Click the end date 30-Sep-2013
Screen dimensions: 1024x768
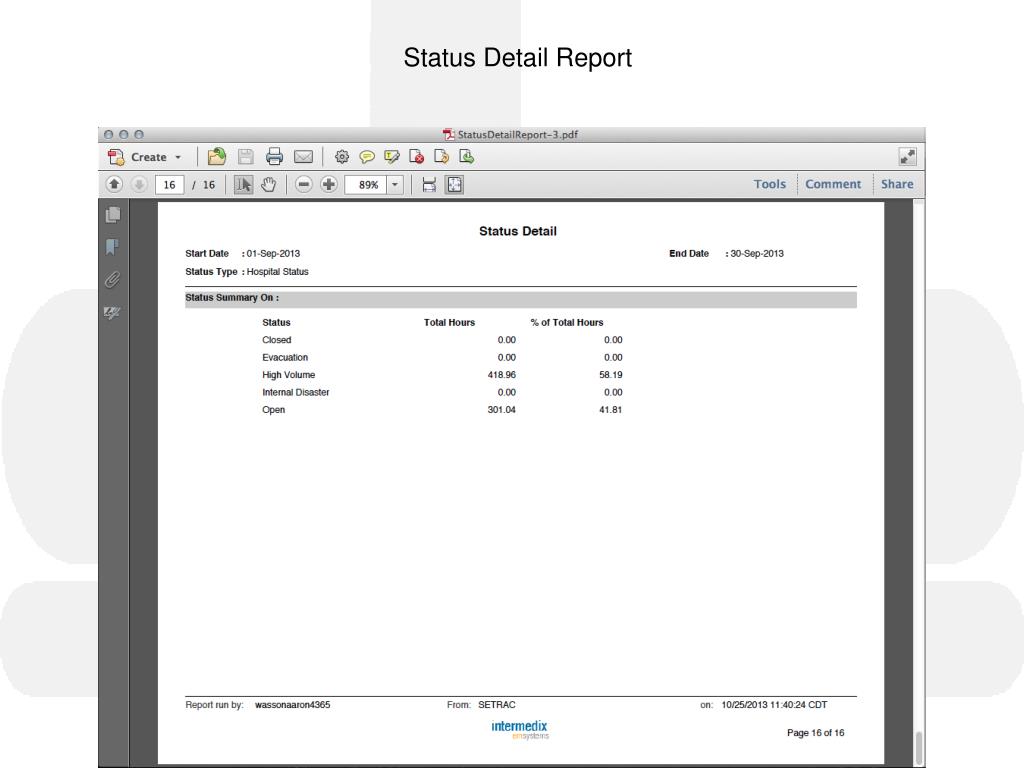pyautogui.click(x=757, y=253)
